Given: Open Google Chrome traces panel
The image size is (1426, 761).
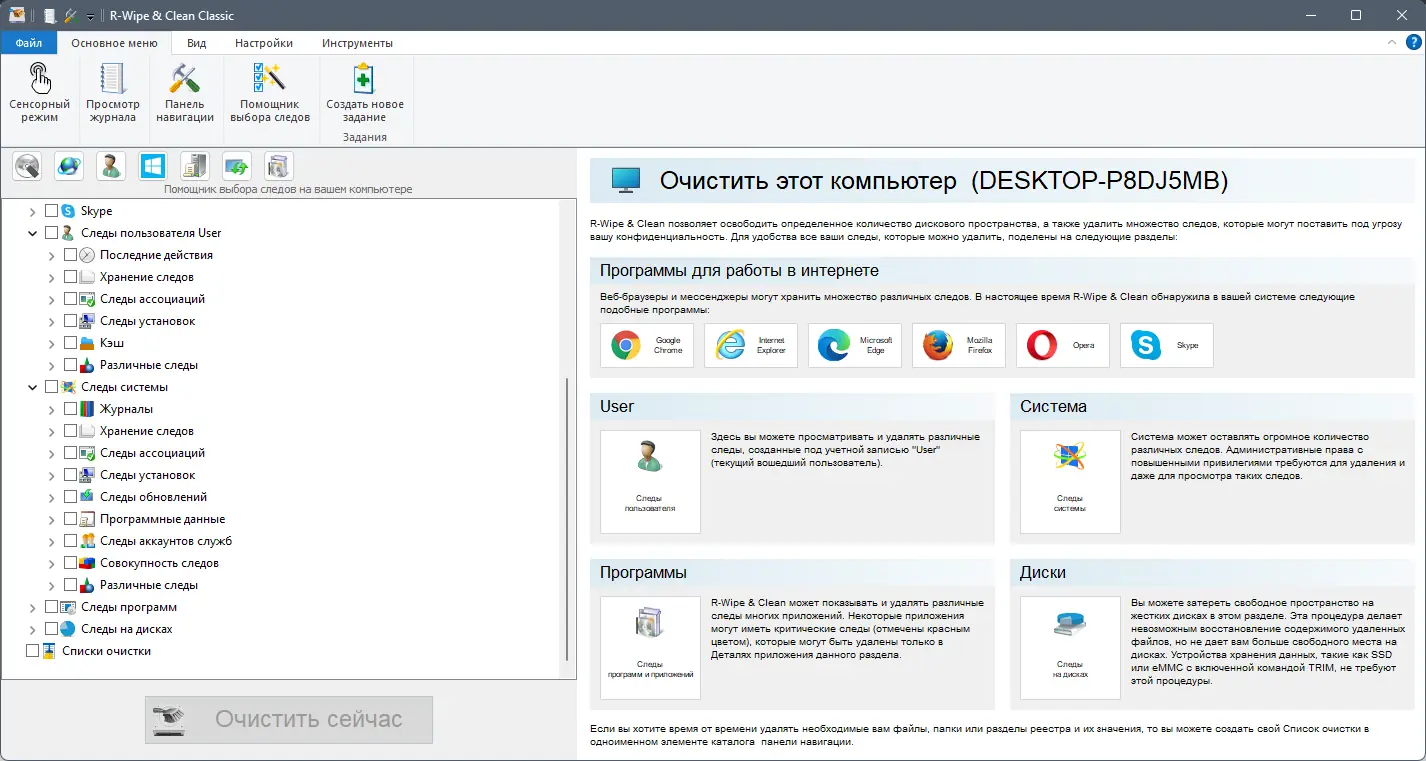Looking at the screenshot, I should coord(647,344).
